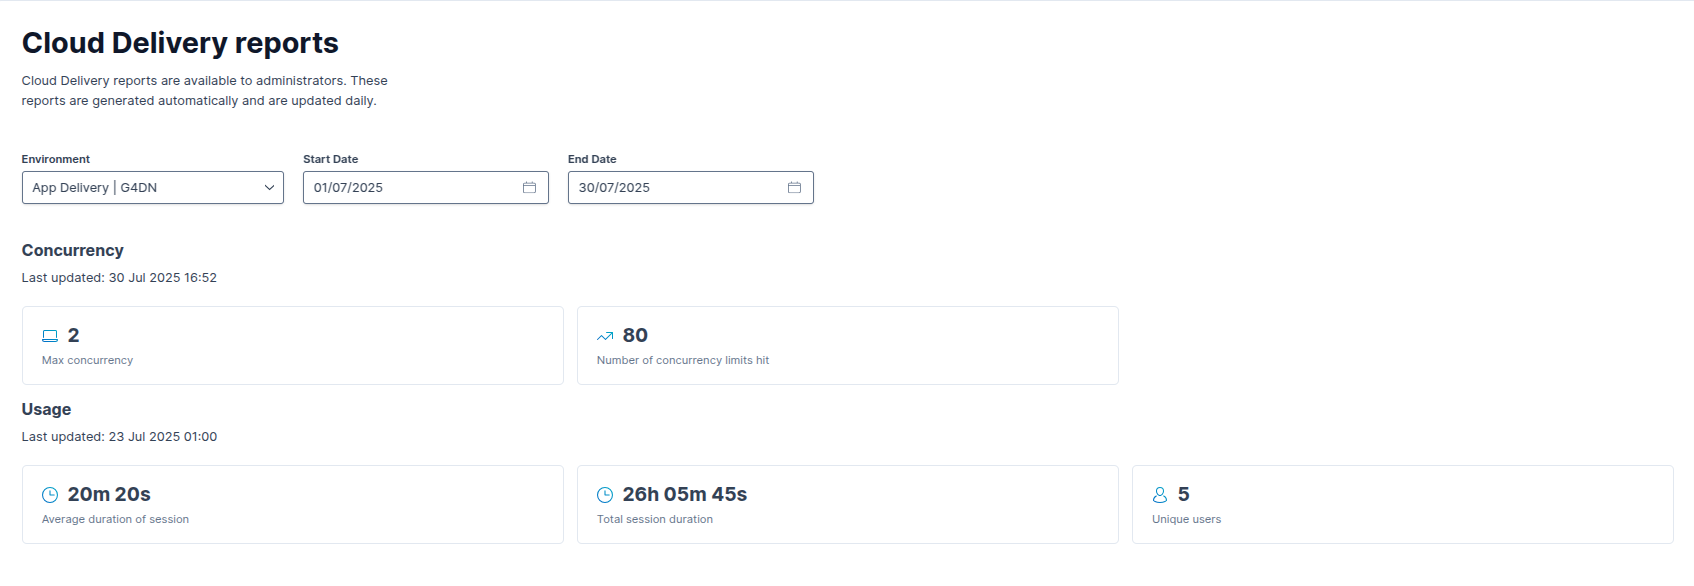Image resolution: width=1694 pixels, height=586 pixels.
Task: Click the trending arrow icon beside 80
Action: point(605,336)
